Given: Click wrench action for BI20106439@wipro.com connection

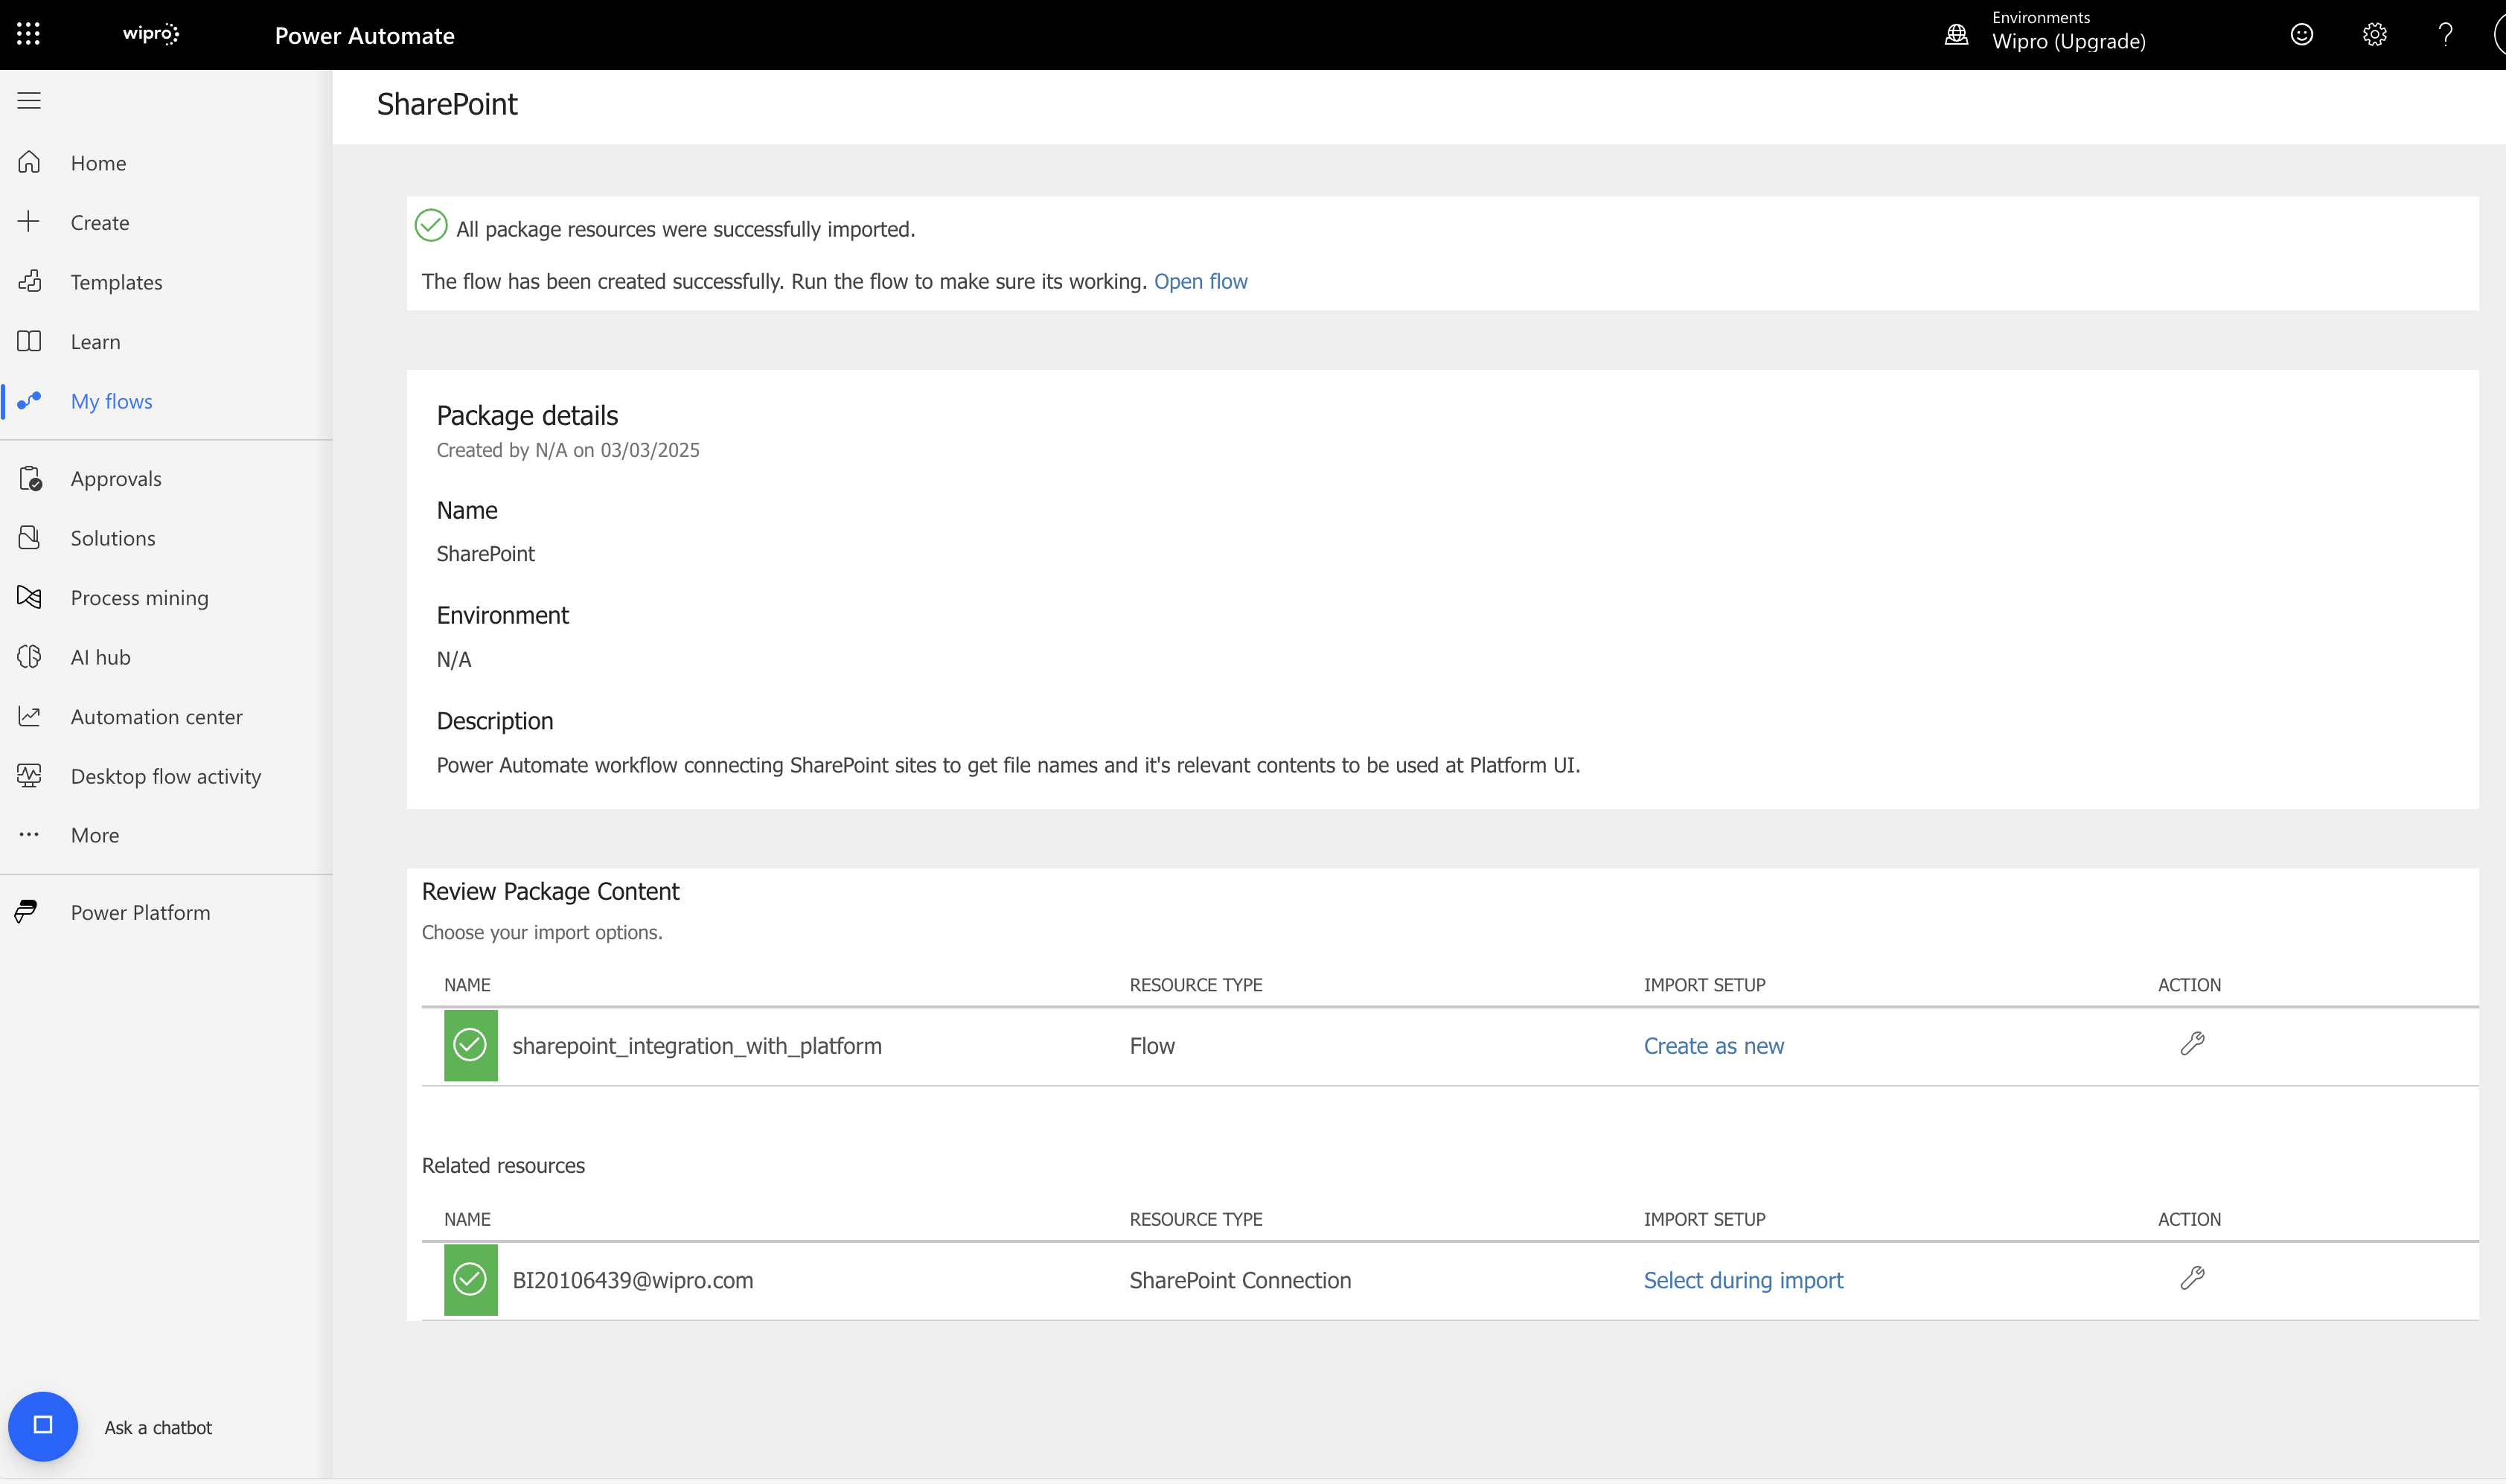Looking at the screenshot, I should pos(2192,1278).
